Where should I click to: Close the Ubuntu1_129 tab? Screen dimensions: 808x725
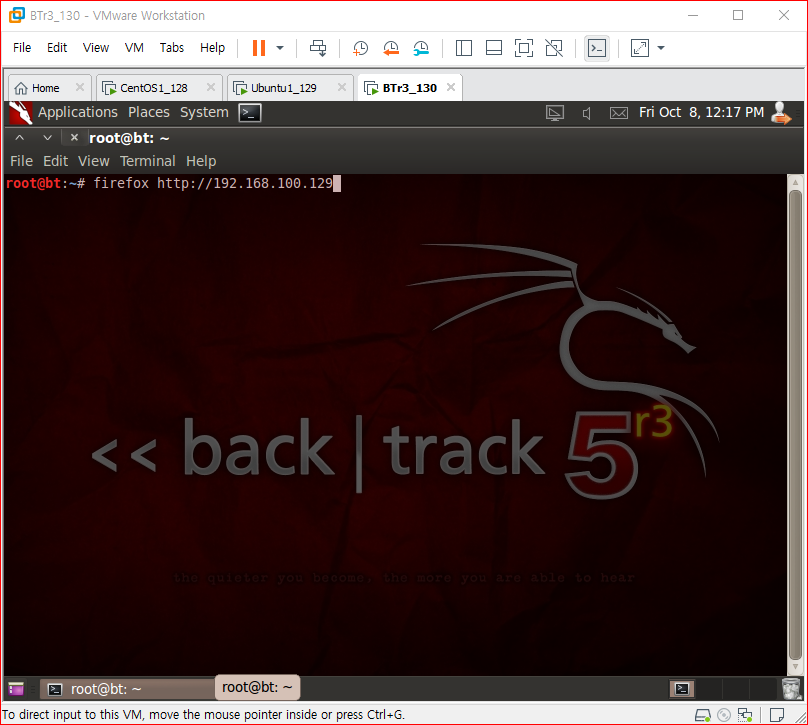click(x=342, y=88)
